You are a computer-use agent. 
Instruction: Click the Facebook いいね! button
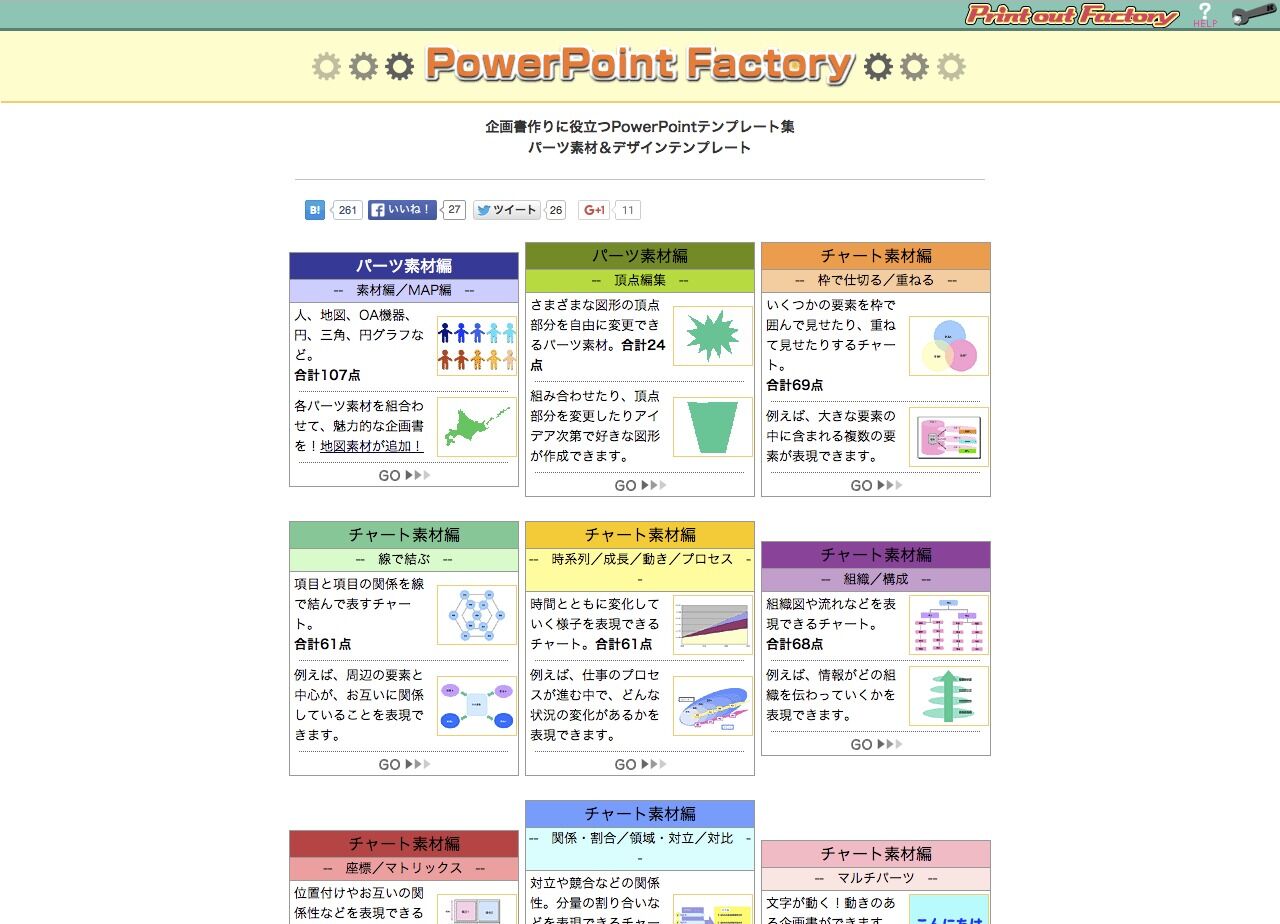pos(402,210)
